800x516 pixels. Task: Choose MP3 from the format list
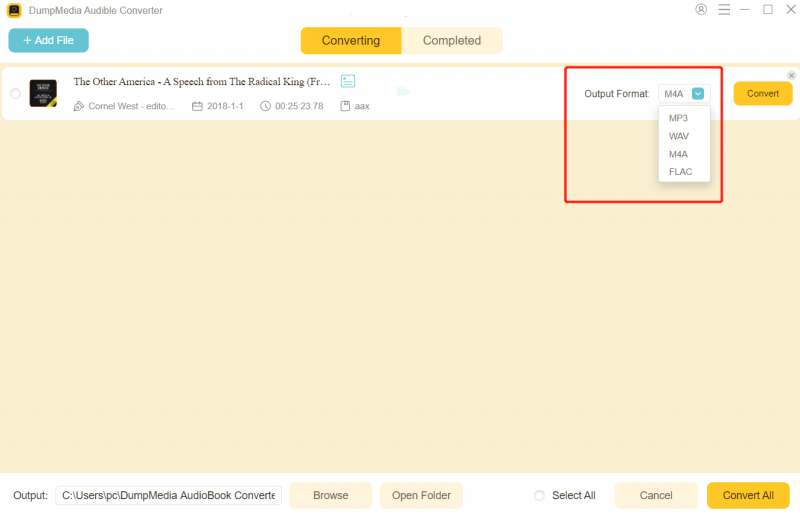[x=678, y=118]
